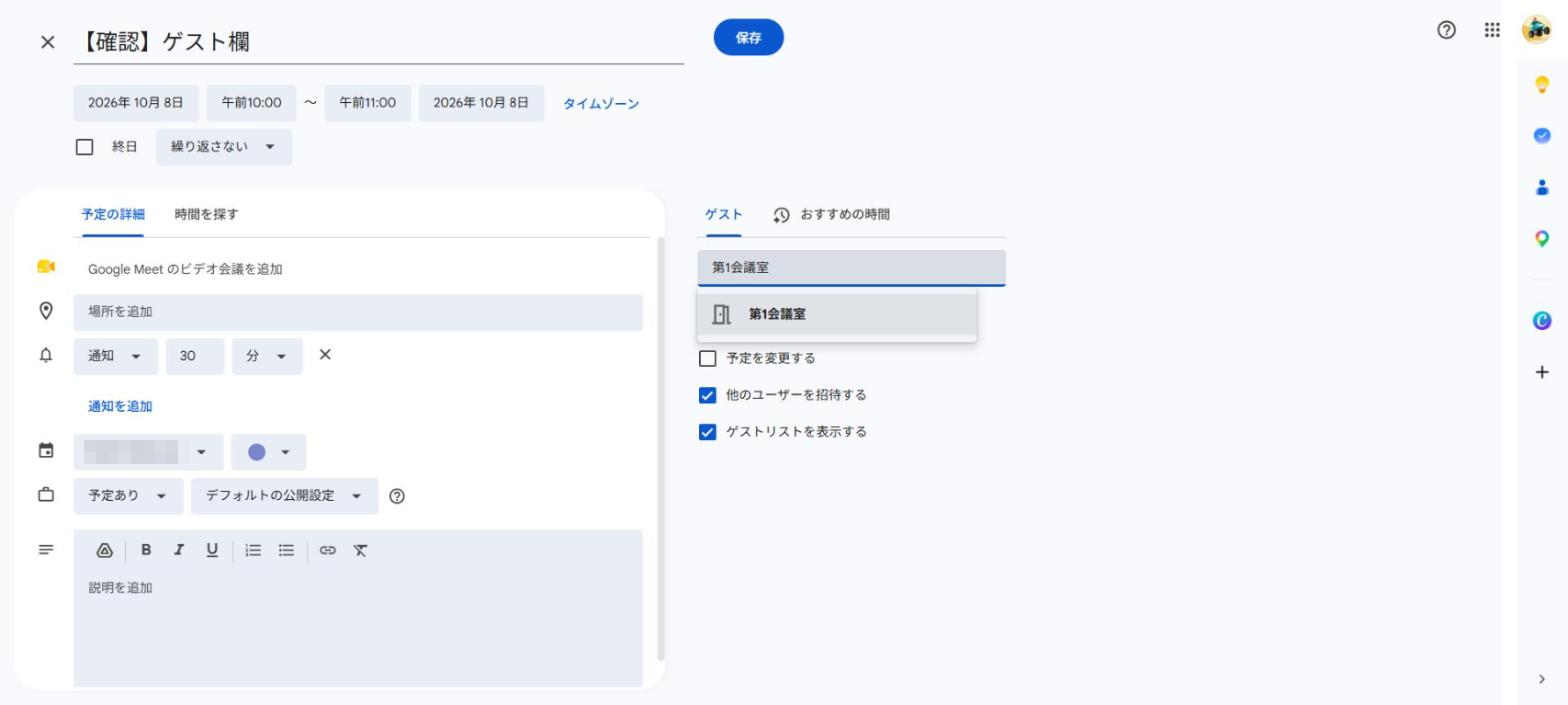The image size is (1568, 705).
Task: Toggle underline formatting in the description
Action: [212, 549]
